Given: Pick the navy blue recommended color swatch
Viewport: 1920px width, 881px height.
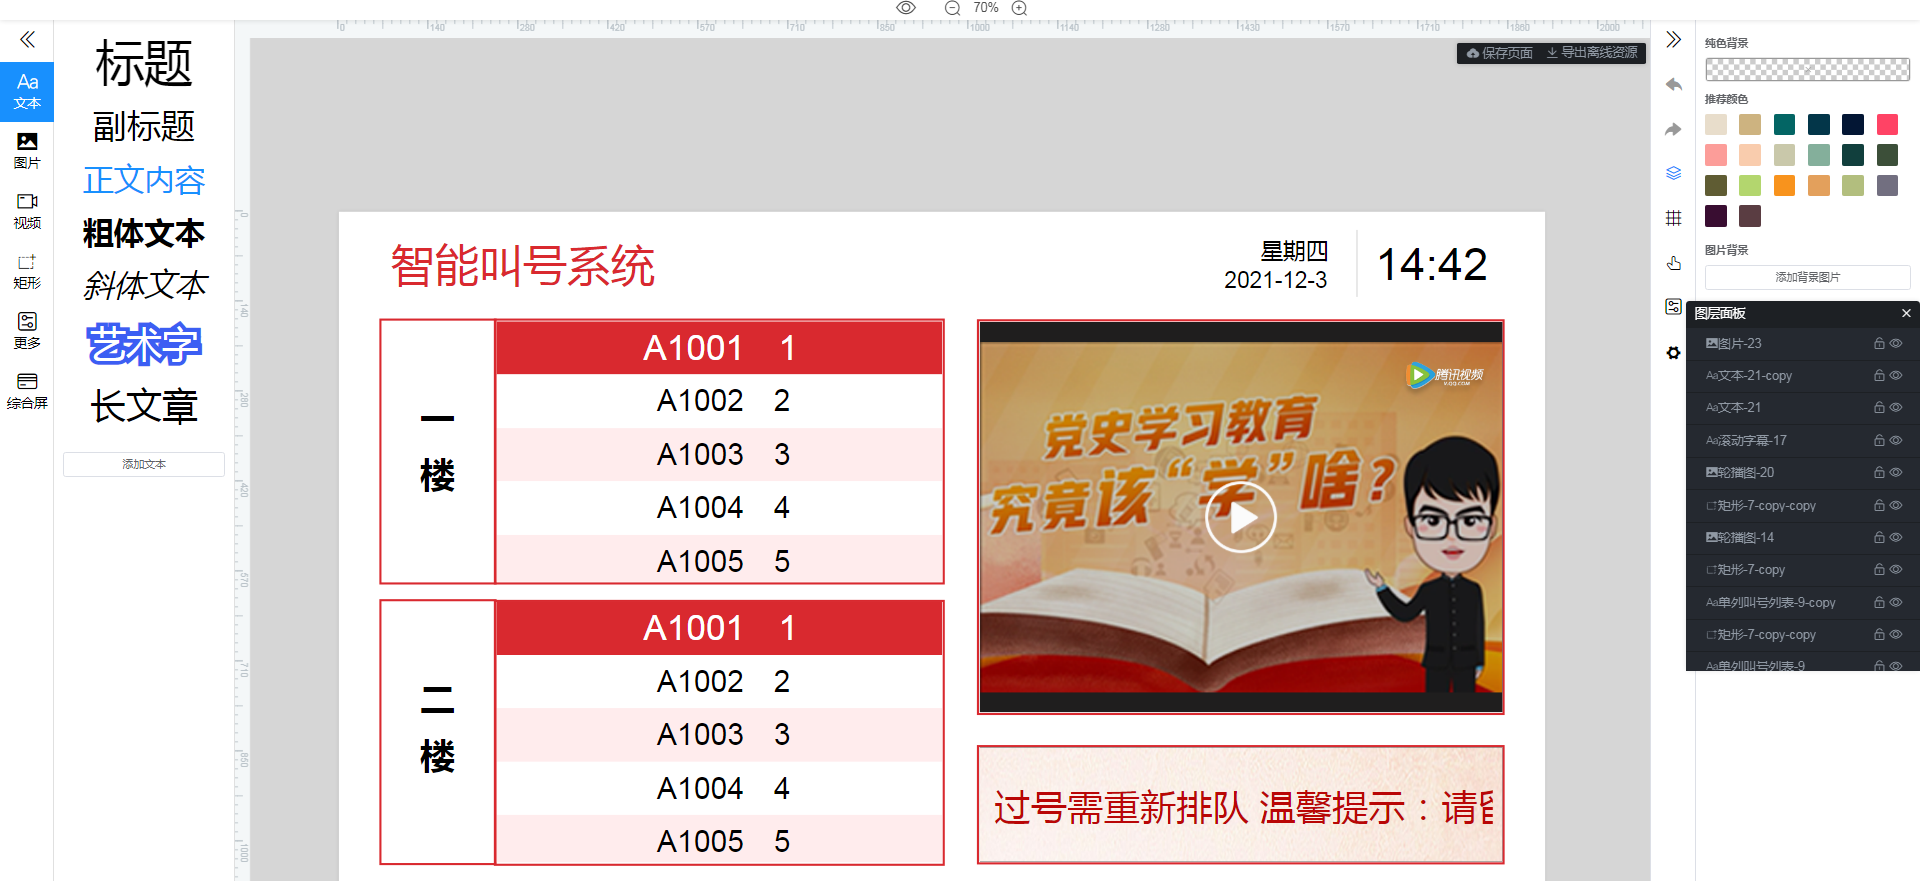Looking at the screenshot, I should pyautogui.click(x=1853, y=124).
